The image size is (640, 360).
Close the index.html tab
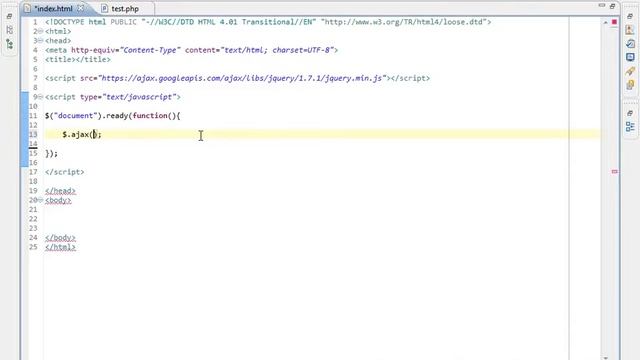(x=81, y=8)
